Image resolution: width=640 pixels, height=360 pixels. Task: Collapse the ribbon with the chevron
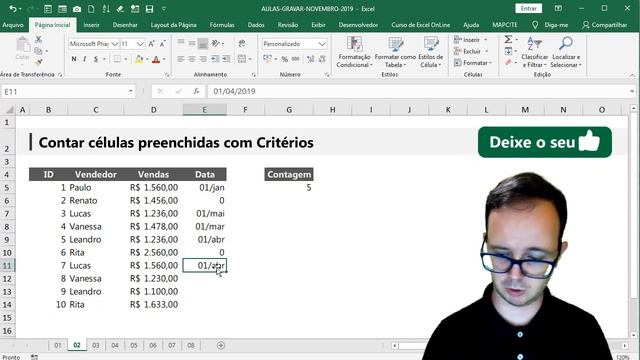click(632, 75)
